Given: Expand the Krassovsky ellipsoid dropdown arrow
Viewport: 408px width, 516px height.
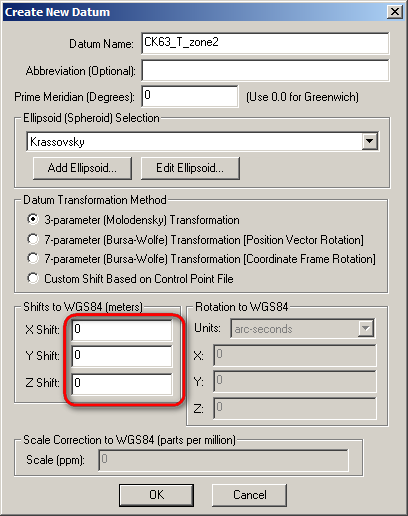Looking at the screenshot, I should 369,141.
